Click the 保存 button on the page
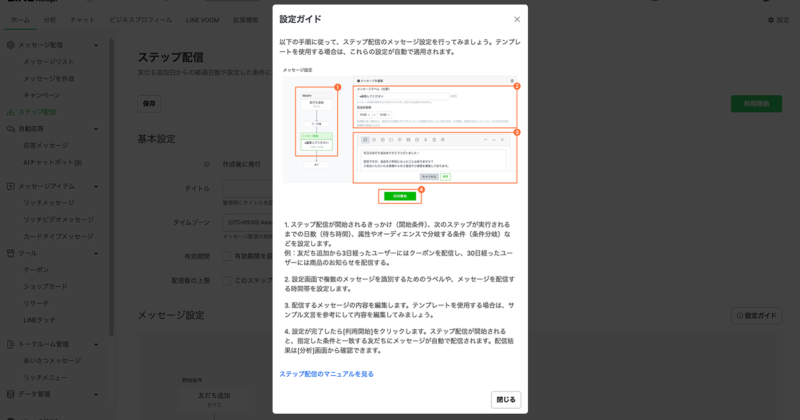Screen dimensions: 800x420 [149, 104]
